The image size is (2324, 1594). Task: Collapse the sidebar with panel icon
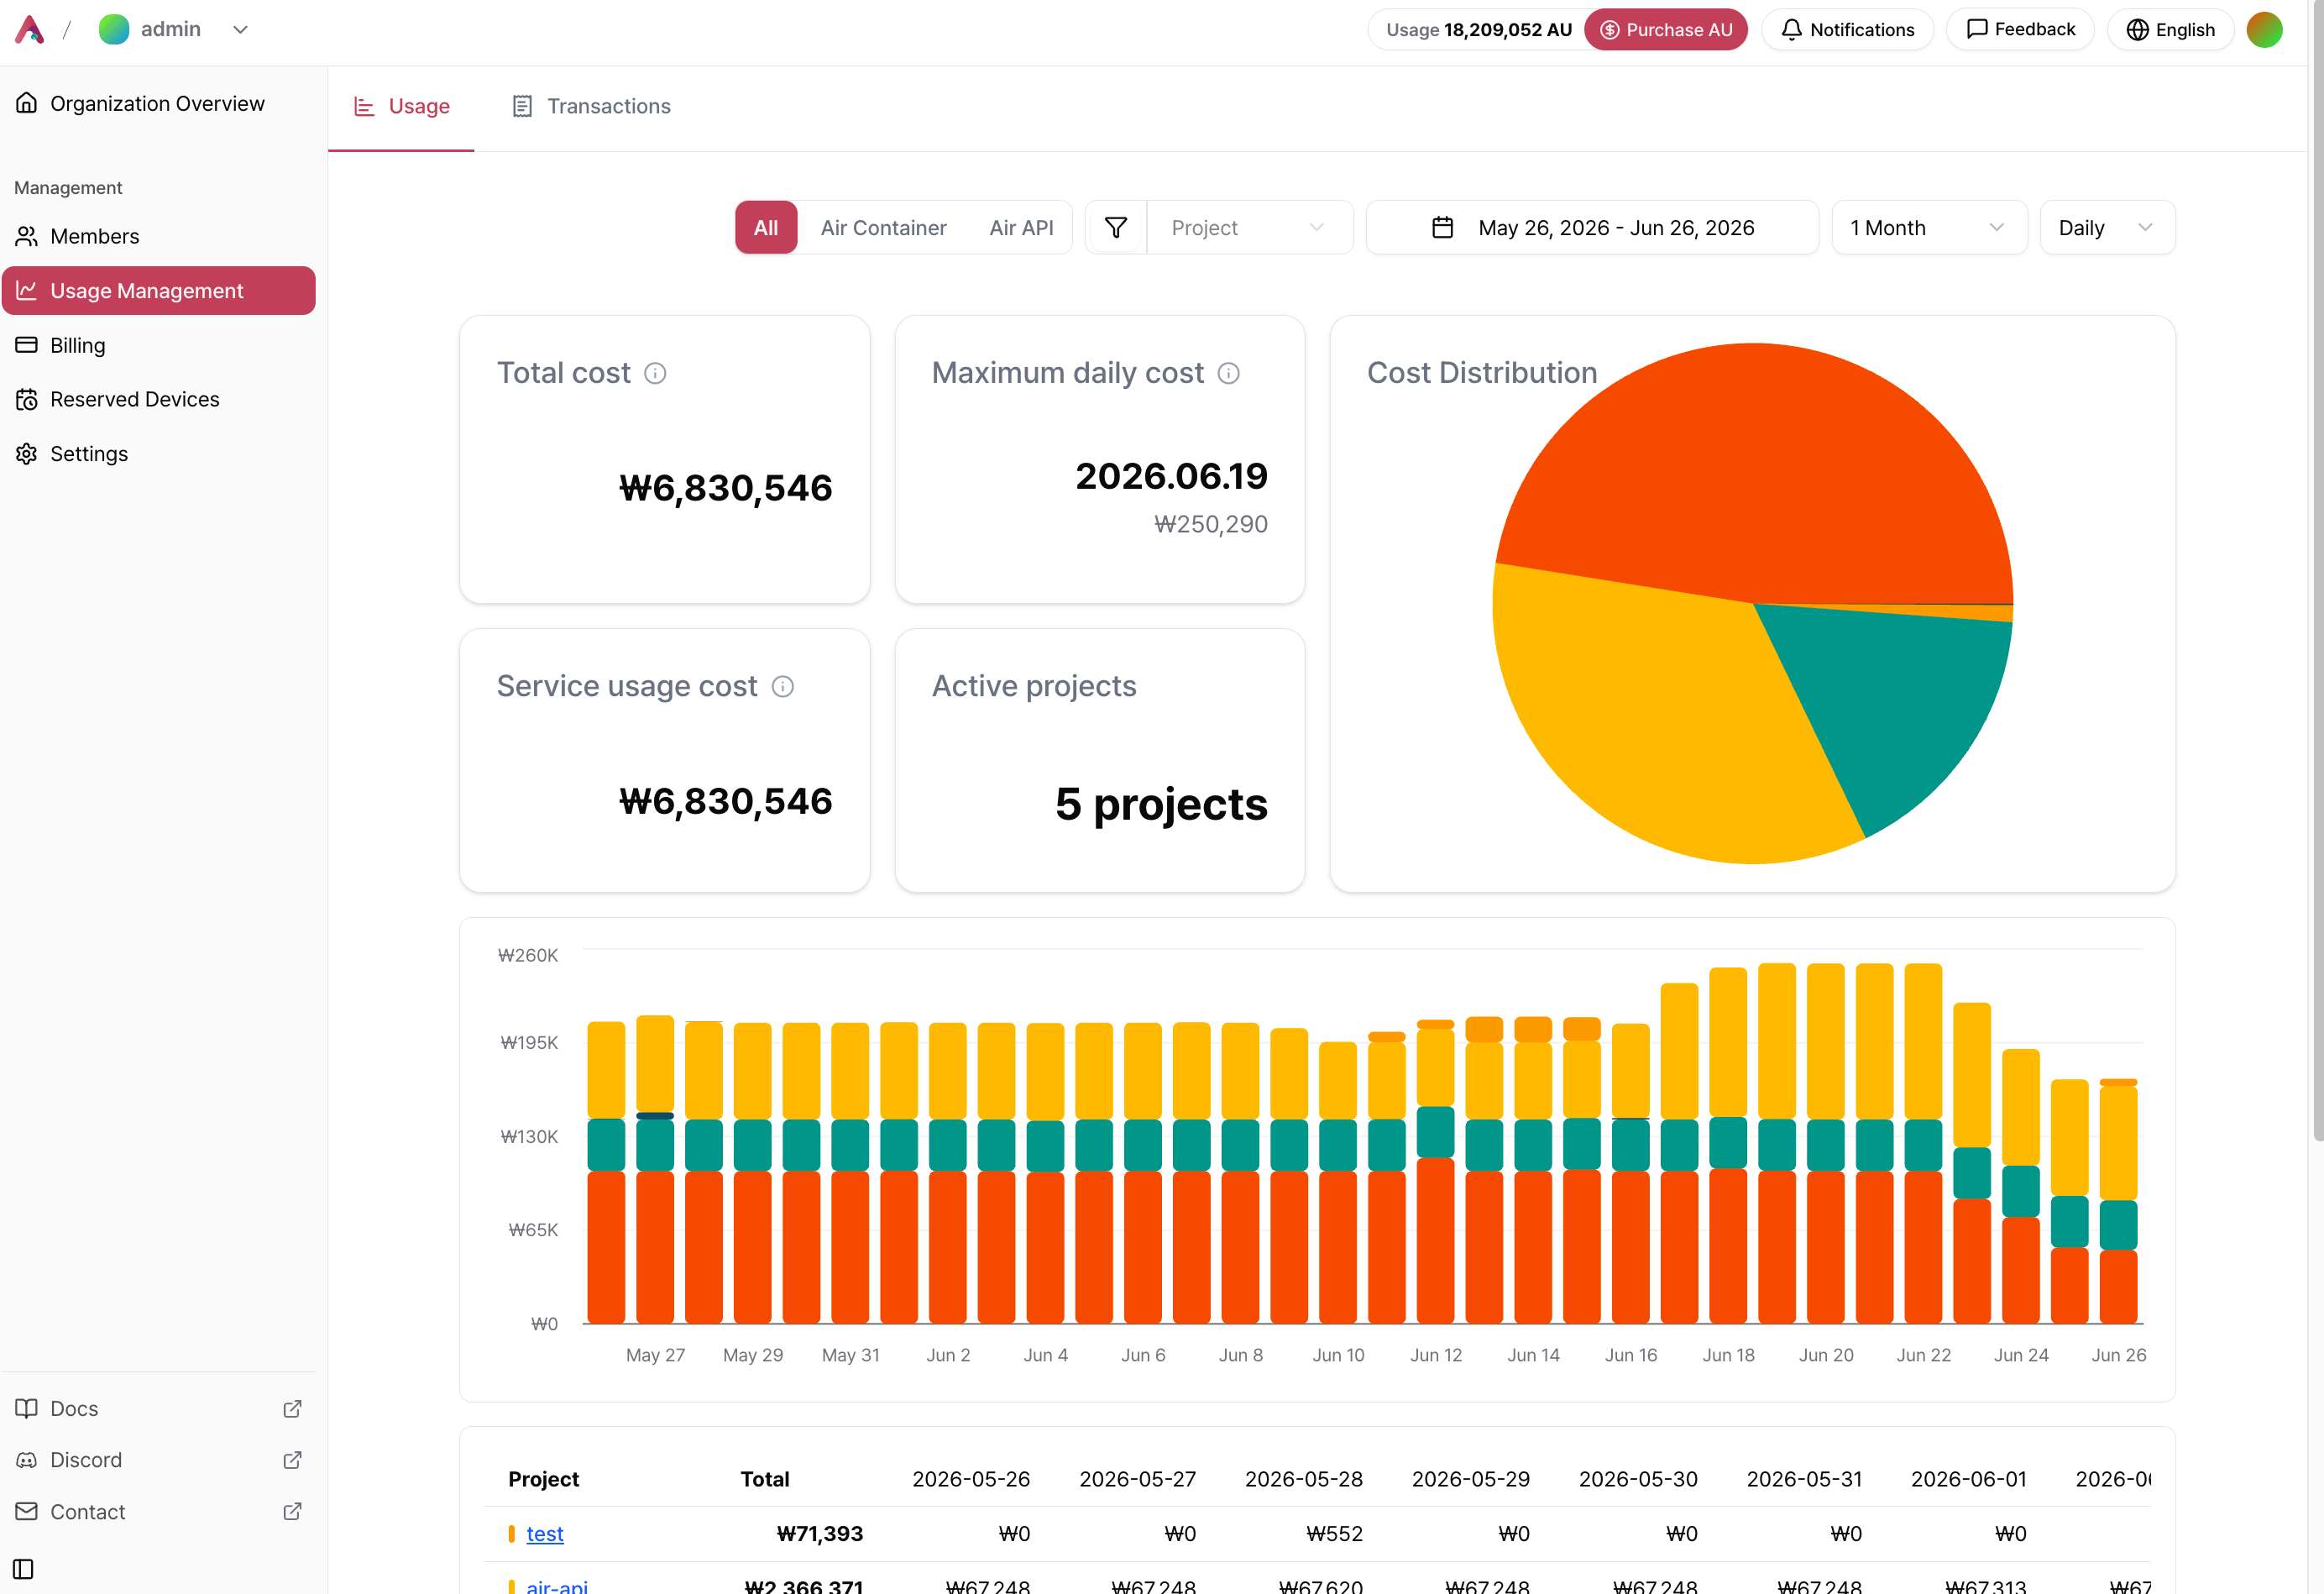pos(24,1569)
